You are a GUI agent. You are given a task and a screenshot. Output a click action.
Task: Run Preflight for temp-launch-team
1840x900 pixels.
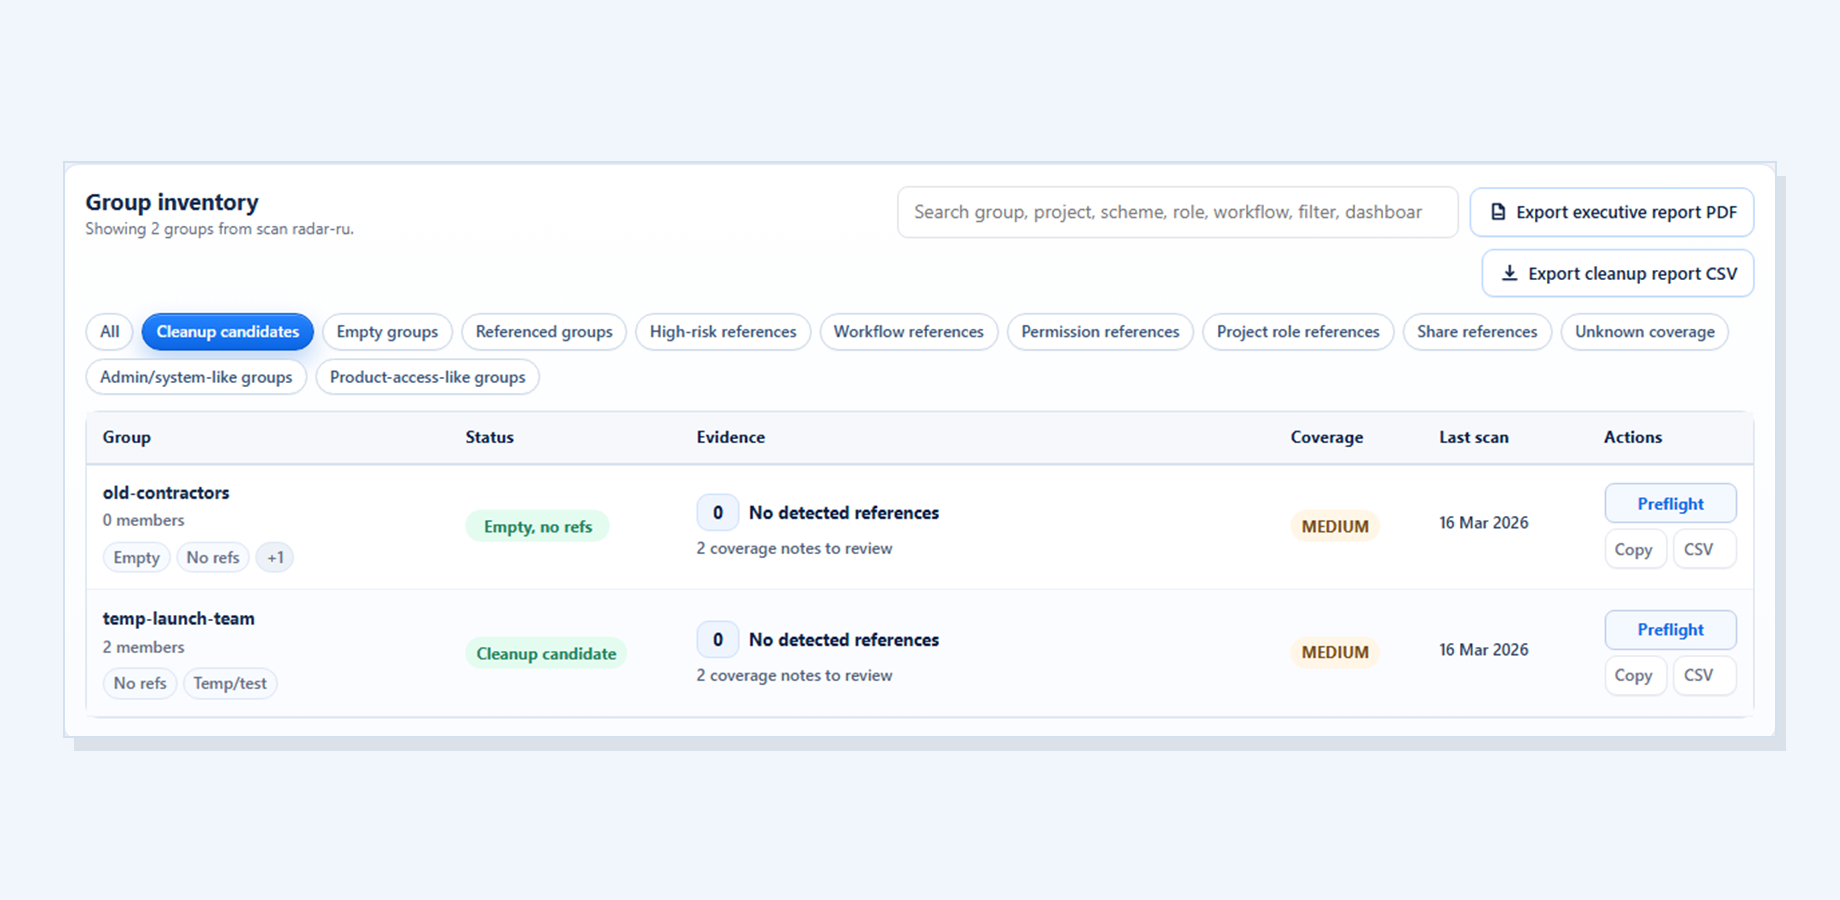point(1670,629)
